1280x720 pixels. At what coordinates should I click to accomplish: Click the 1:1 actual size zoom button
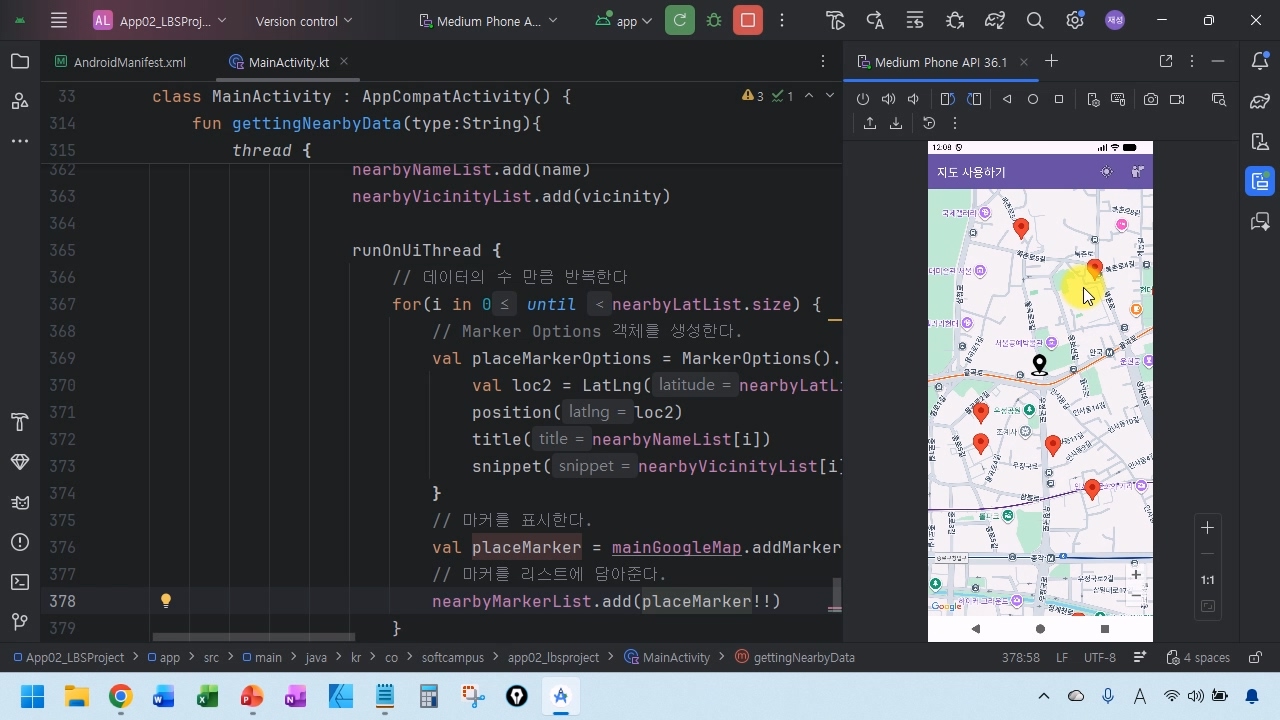1207,580
